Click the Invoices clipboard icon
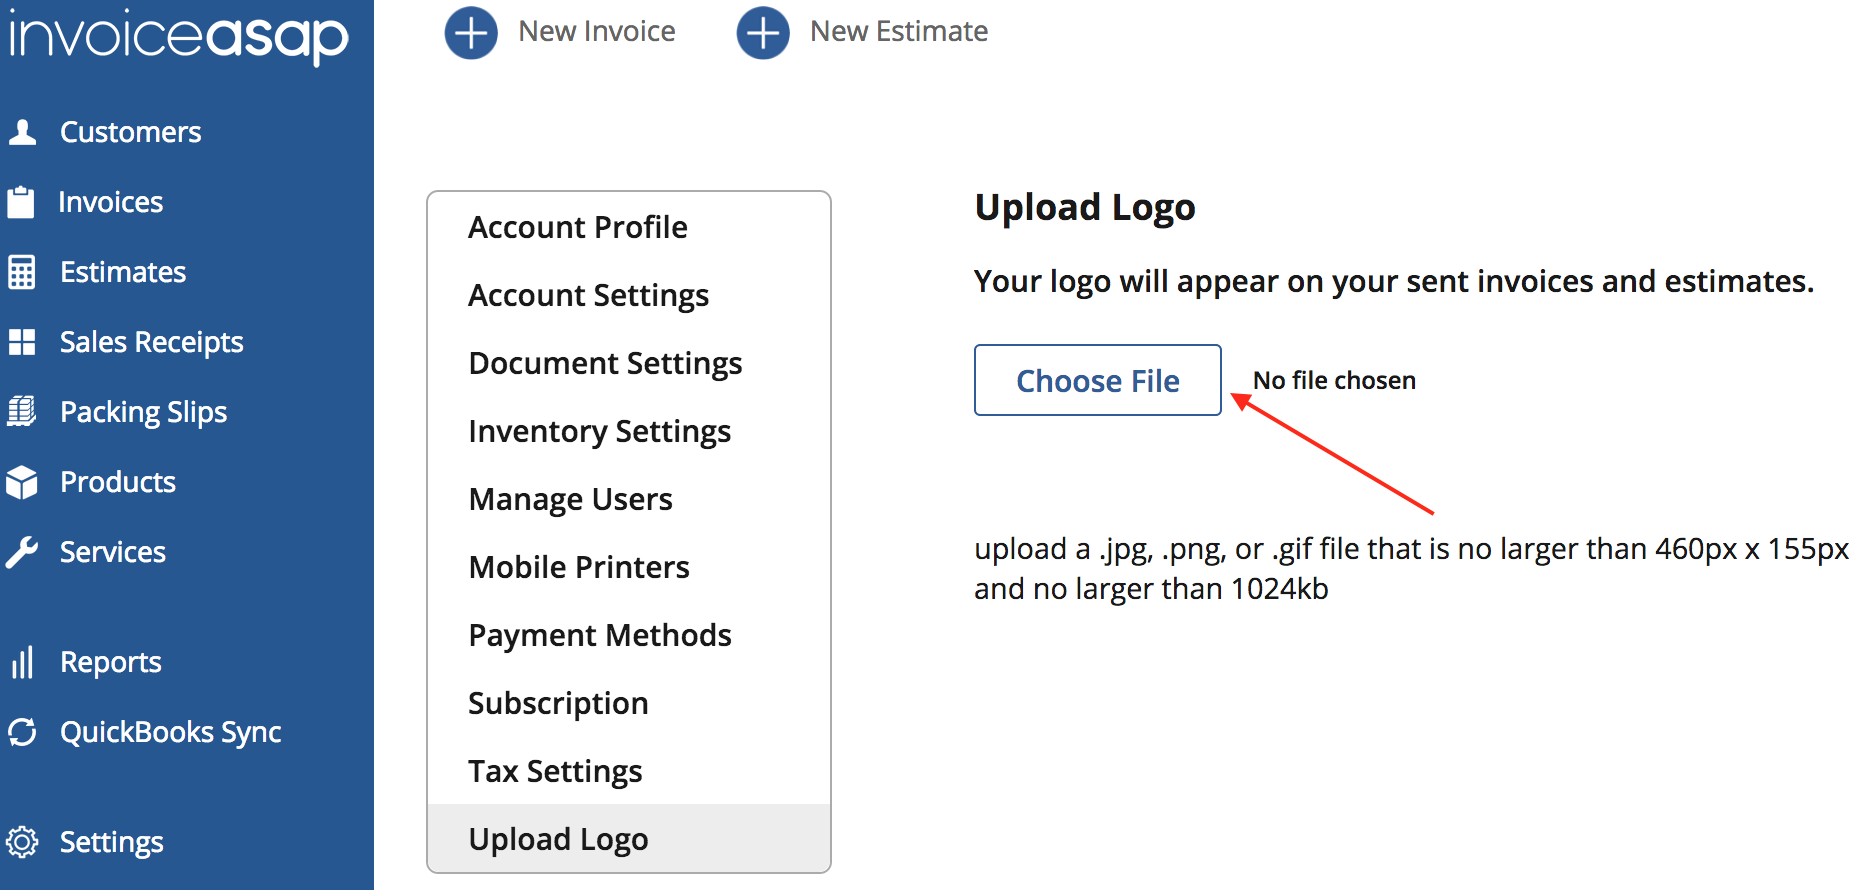Image resolution: width=1858 pixels, height=890 pixels. [x=21, y=202]
